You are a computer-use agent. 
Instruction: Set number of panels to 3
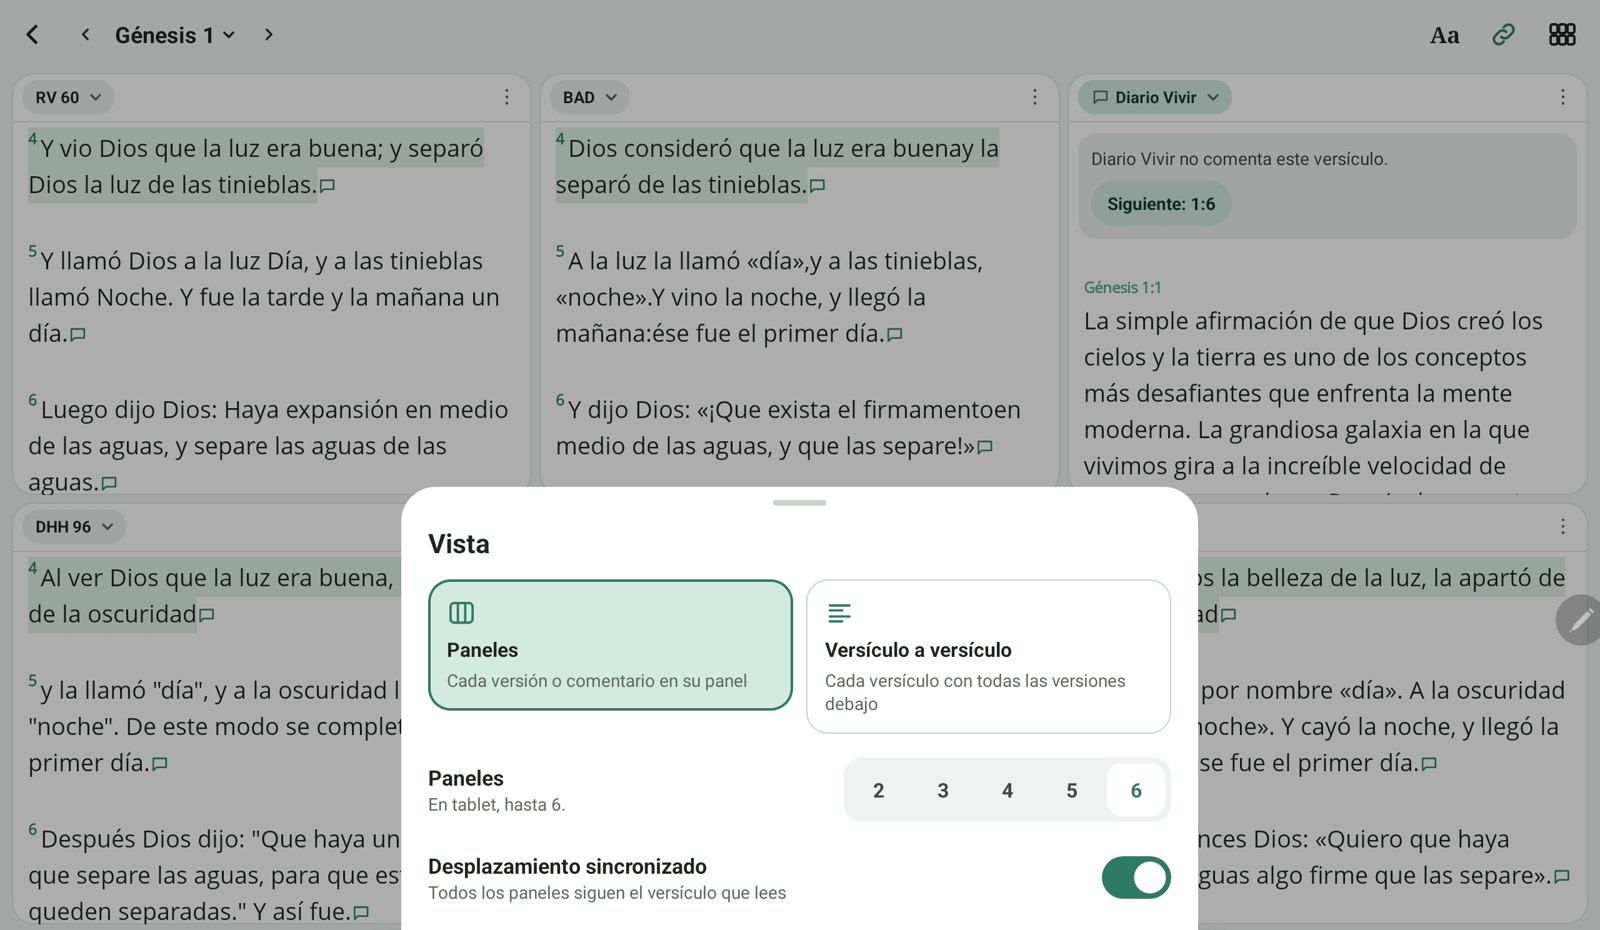point(943,790)
